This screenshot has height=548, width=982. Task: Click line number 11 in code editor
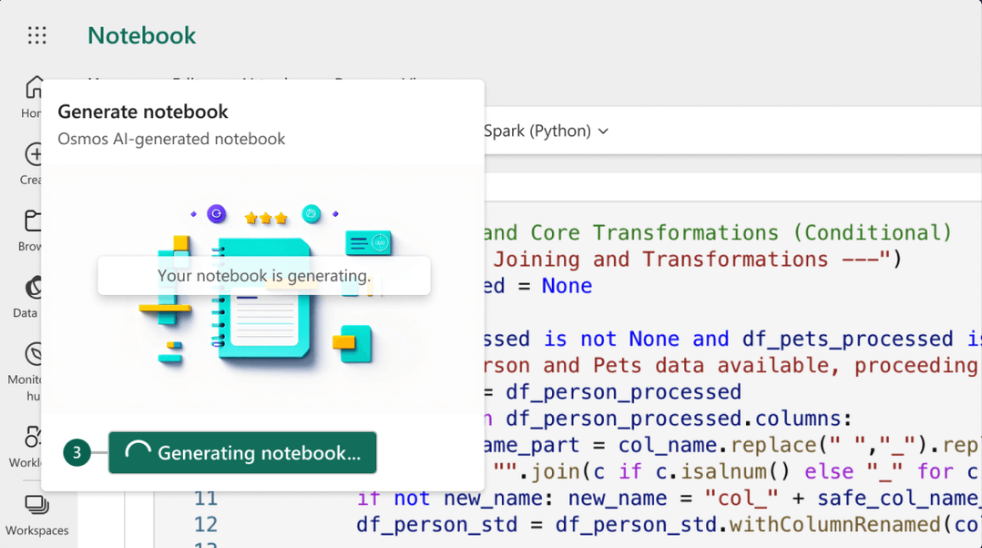205,499
